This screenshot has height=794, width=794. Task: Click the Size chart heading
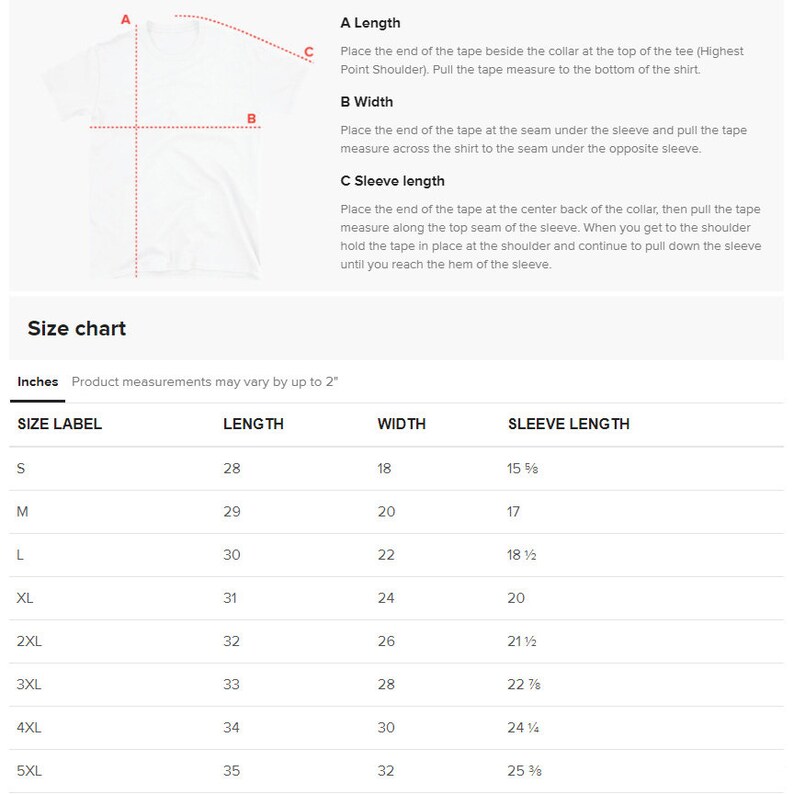(x=76, y=328)
